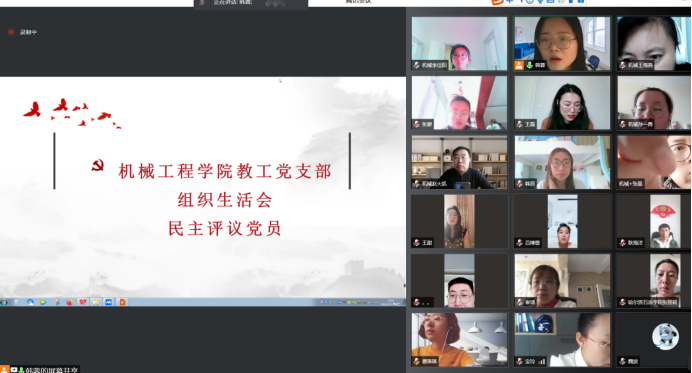
Task: Click the orange presentation app taskbar icon
Action: (x=122, y=302)
